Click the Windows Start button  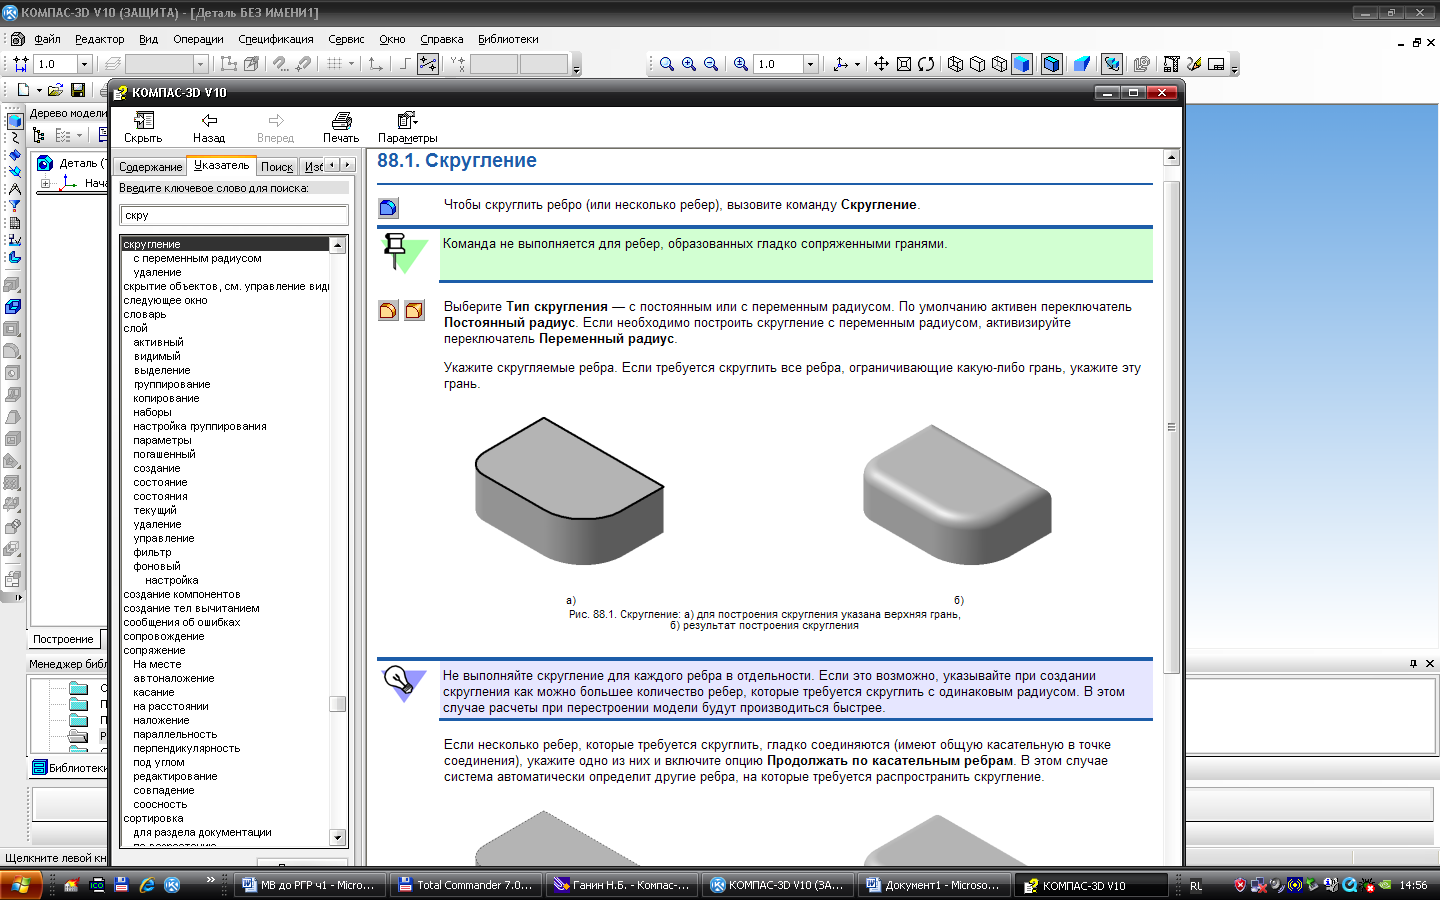tap(21, 885)
